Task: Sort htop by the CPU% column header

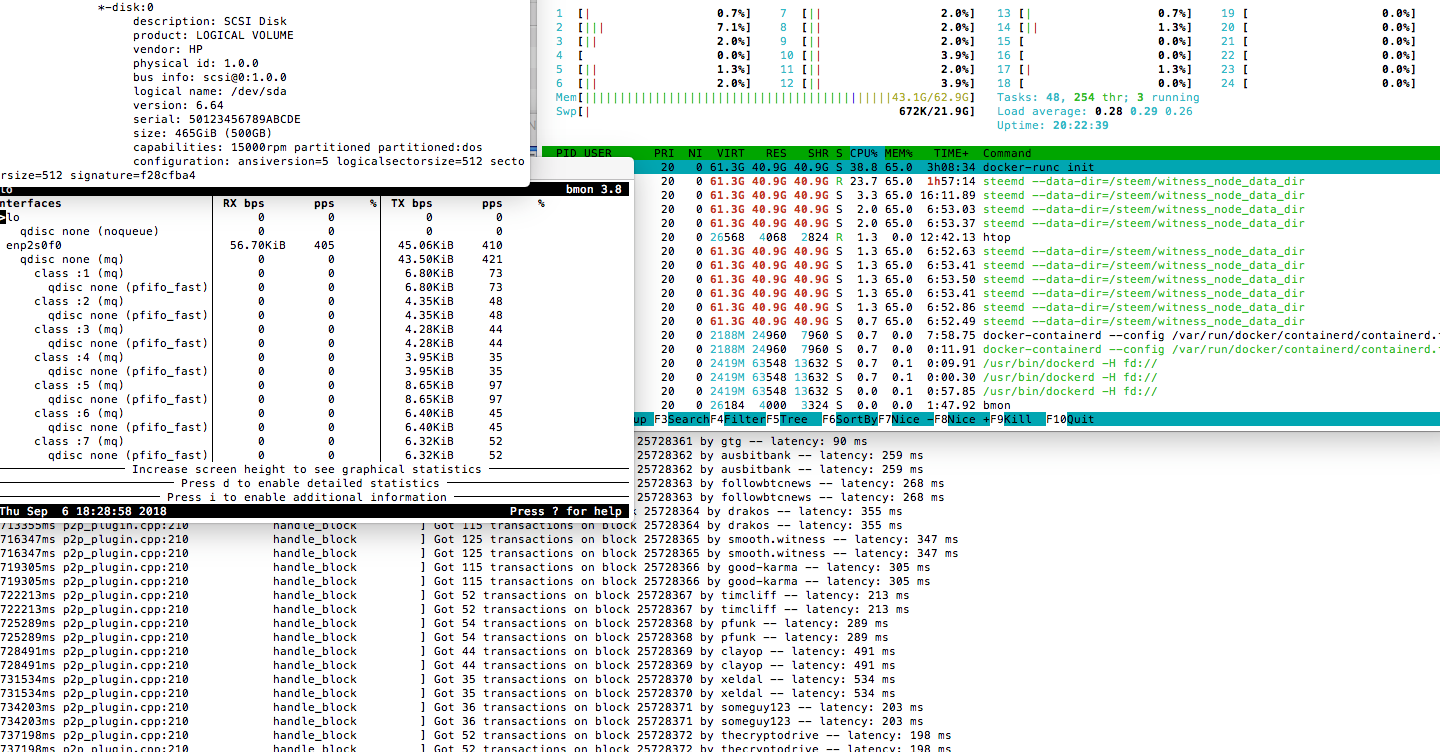Action: [863, 153]
